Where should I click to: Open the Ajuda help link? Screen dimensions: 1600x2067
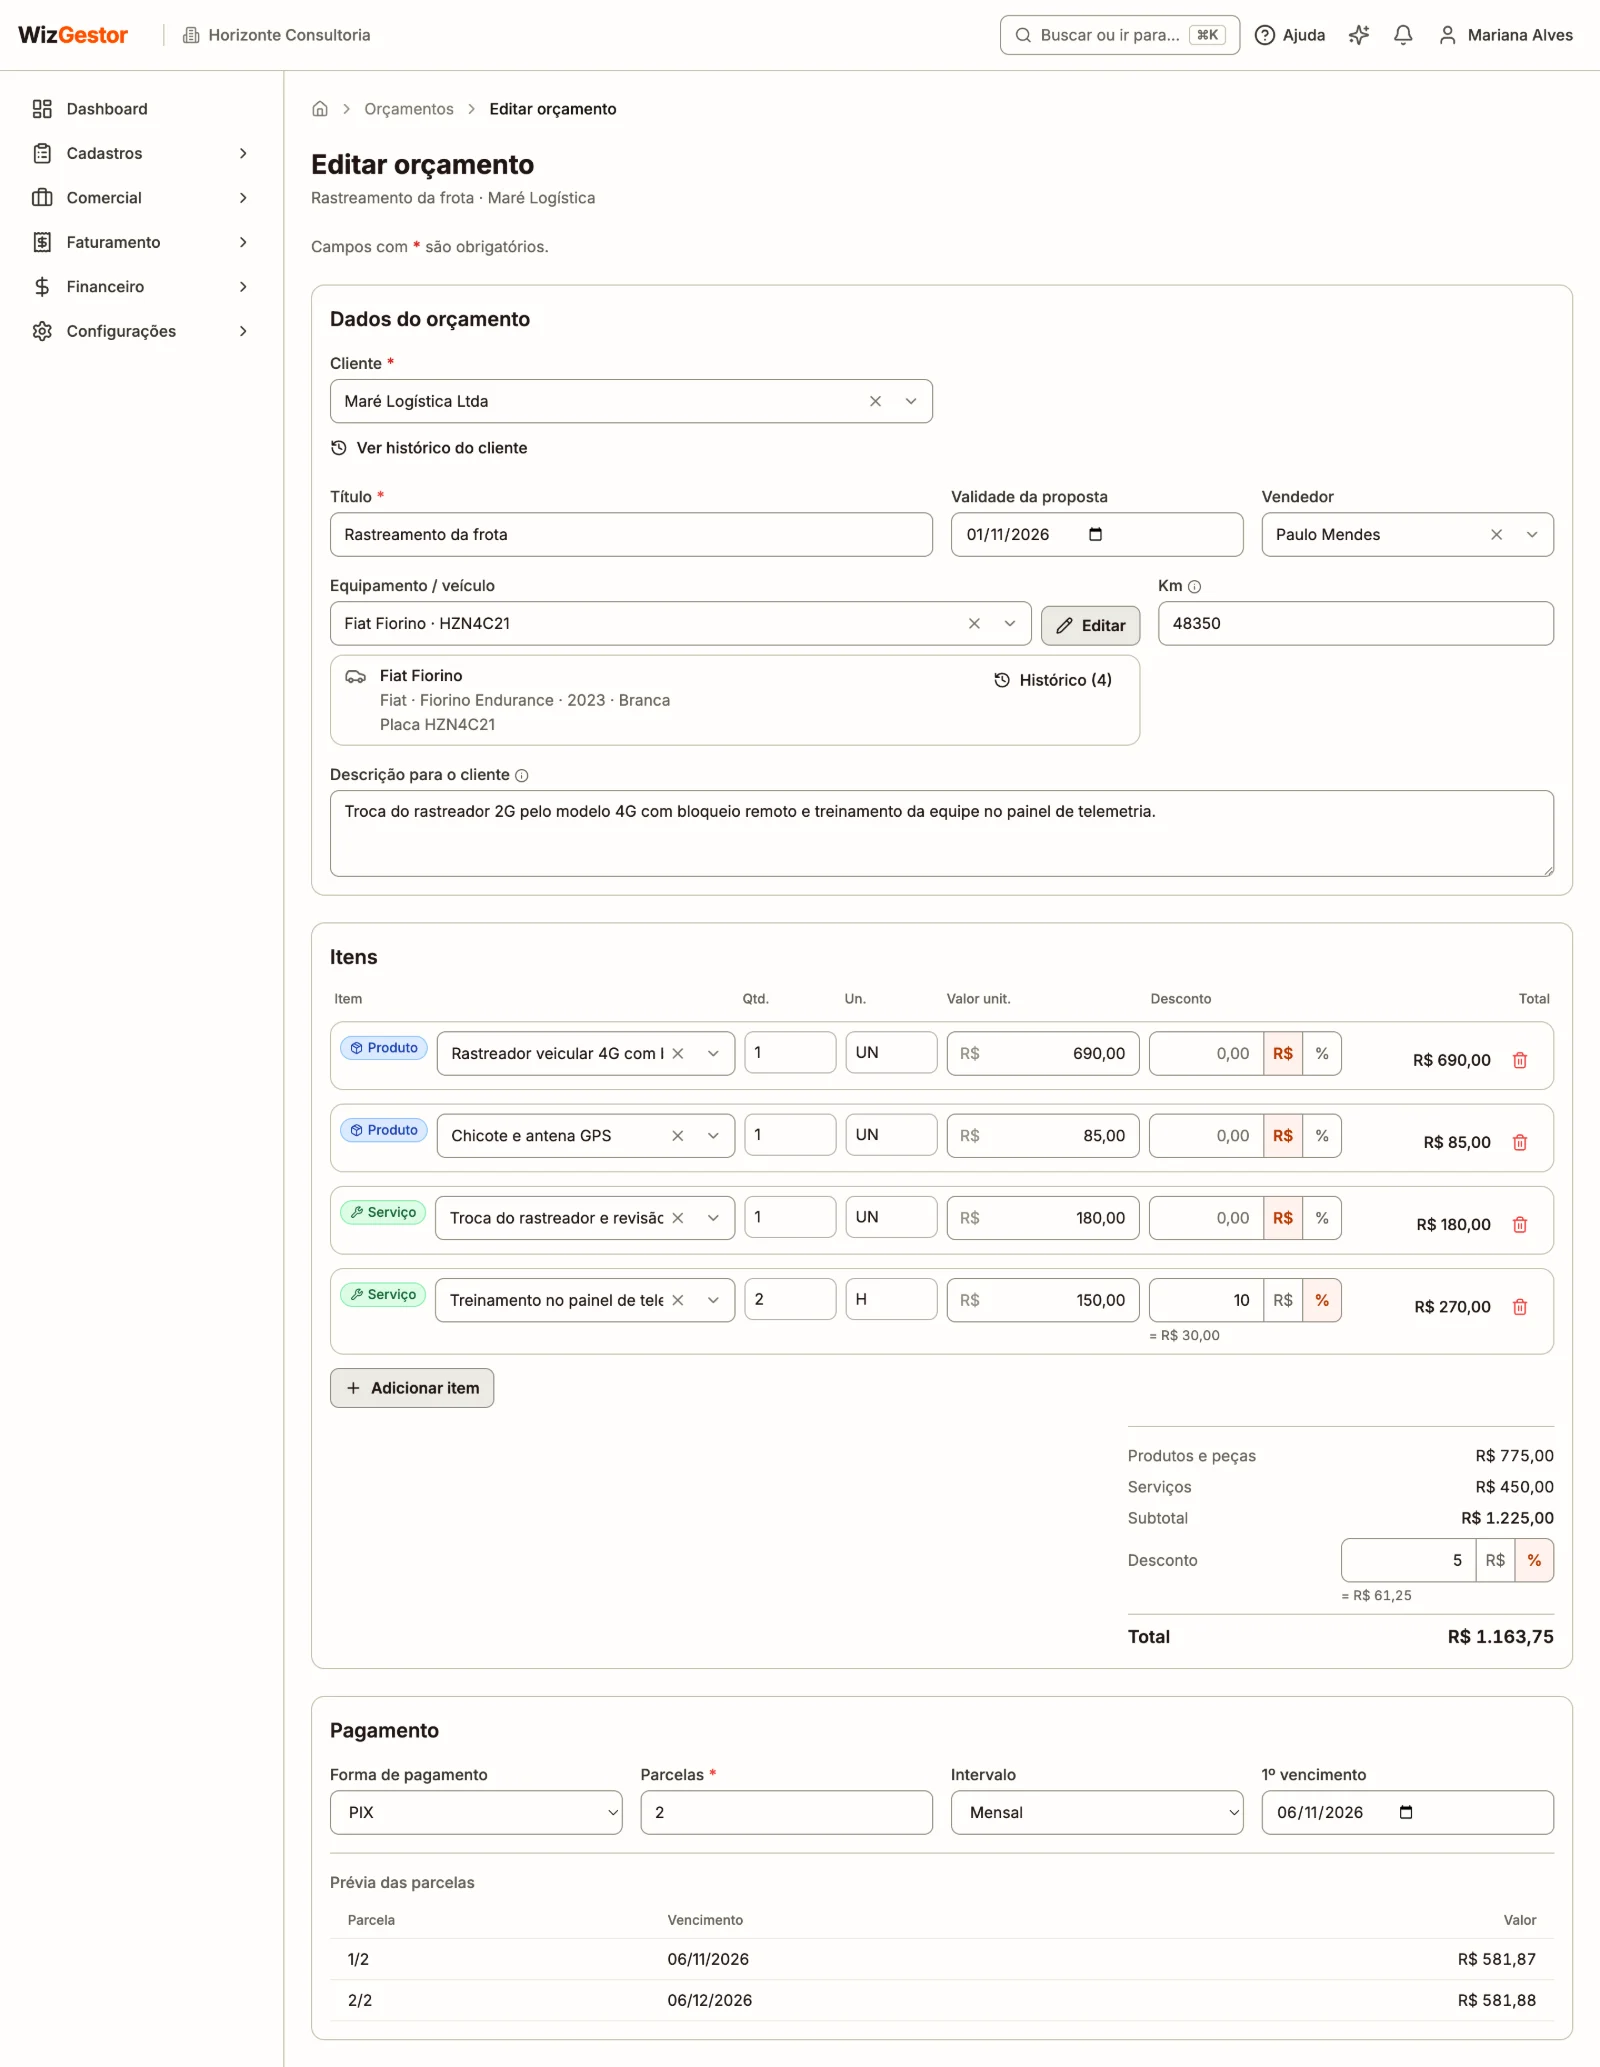(x=1290, y=35)
